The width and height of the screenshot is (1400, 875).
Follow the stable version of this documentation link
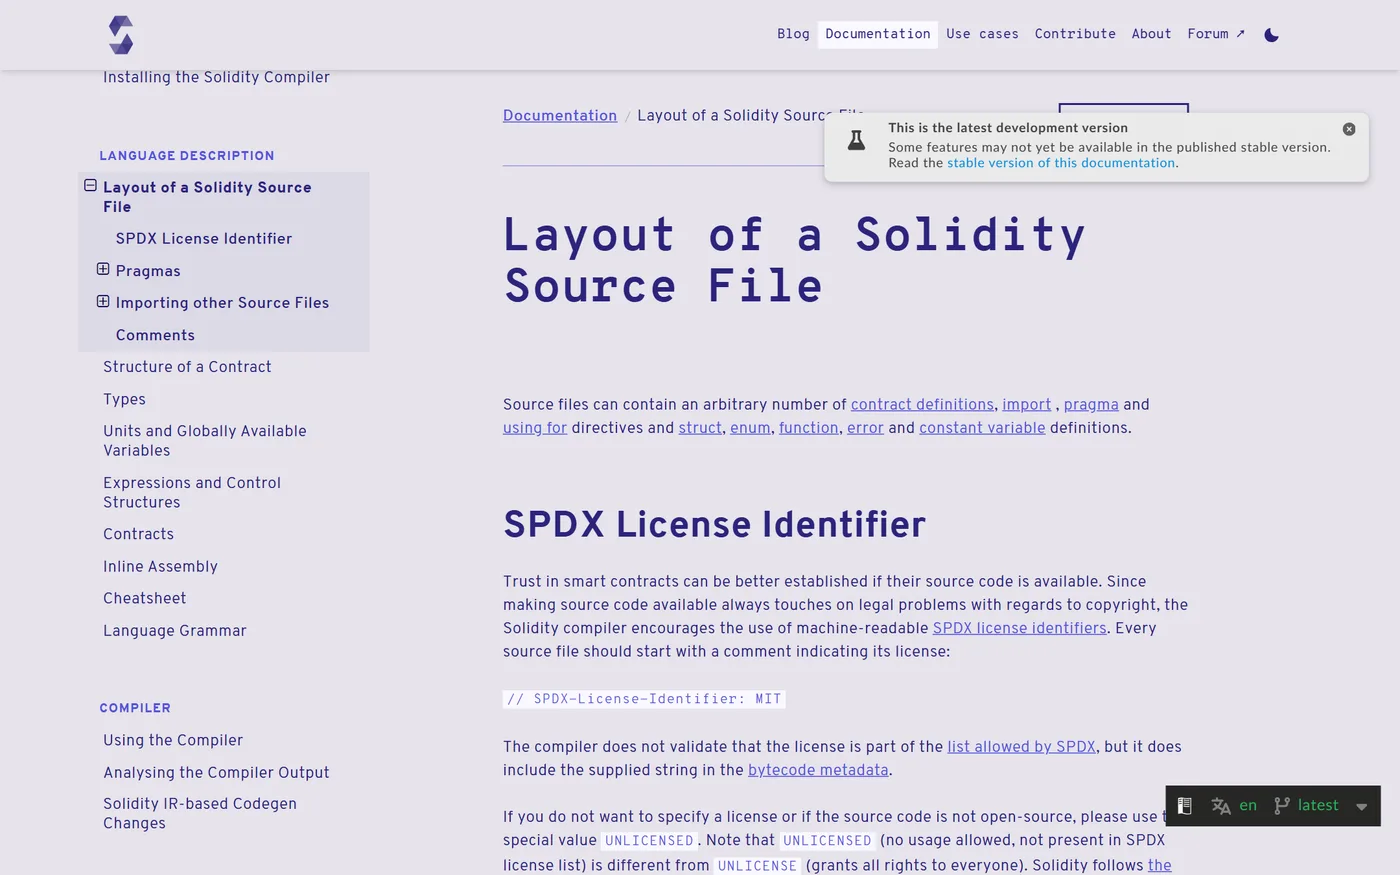pyautogui.click(x=1061, y=163)
